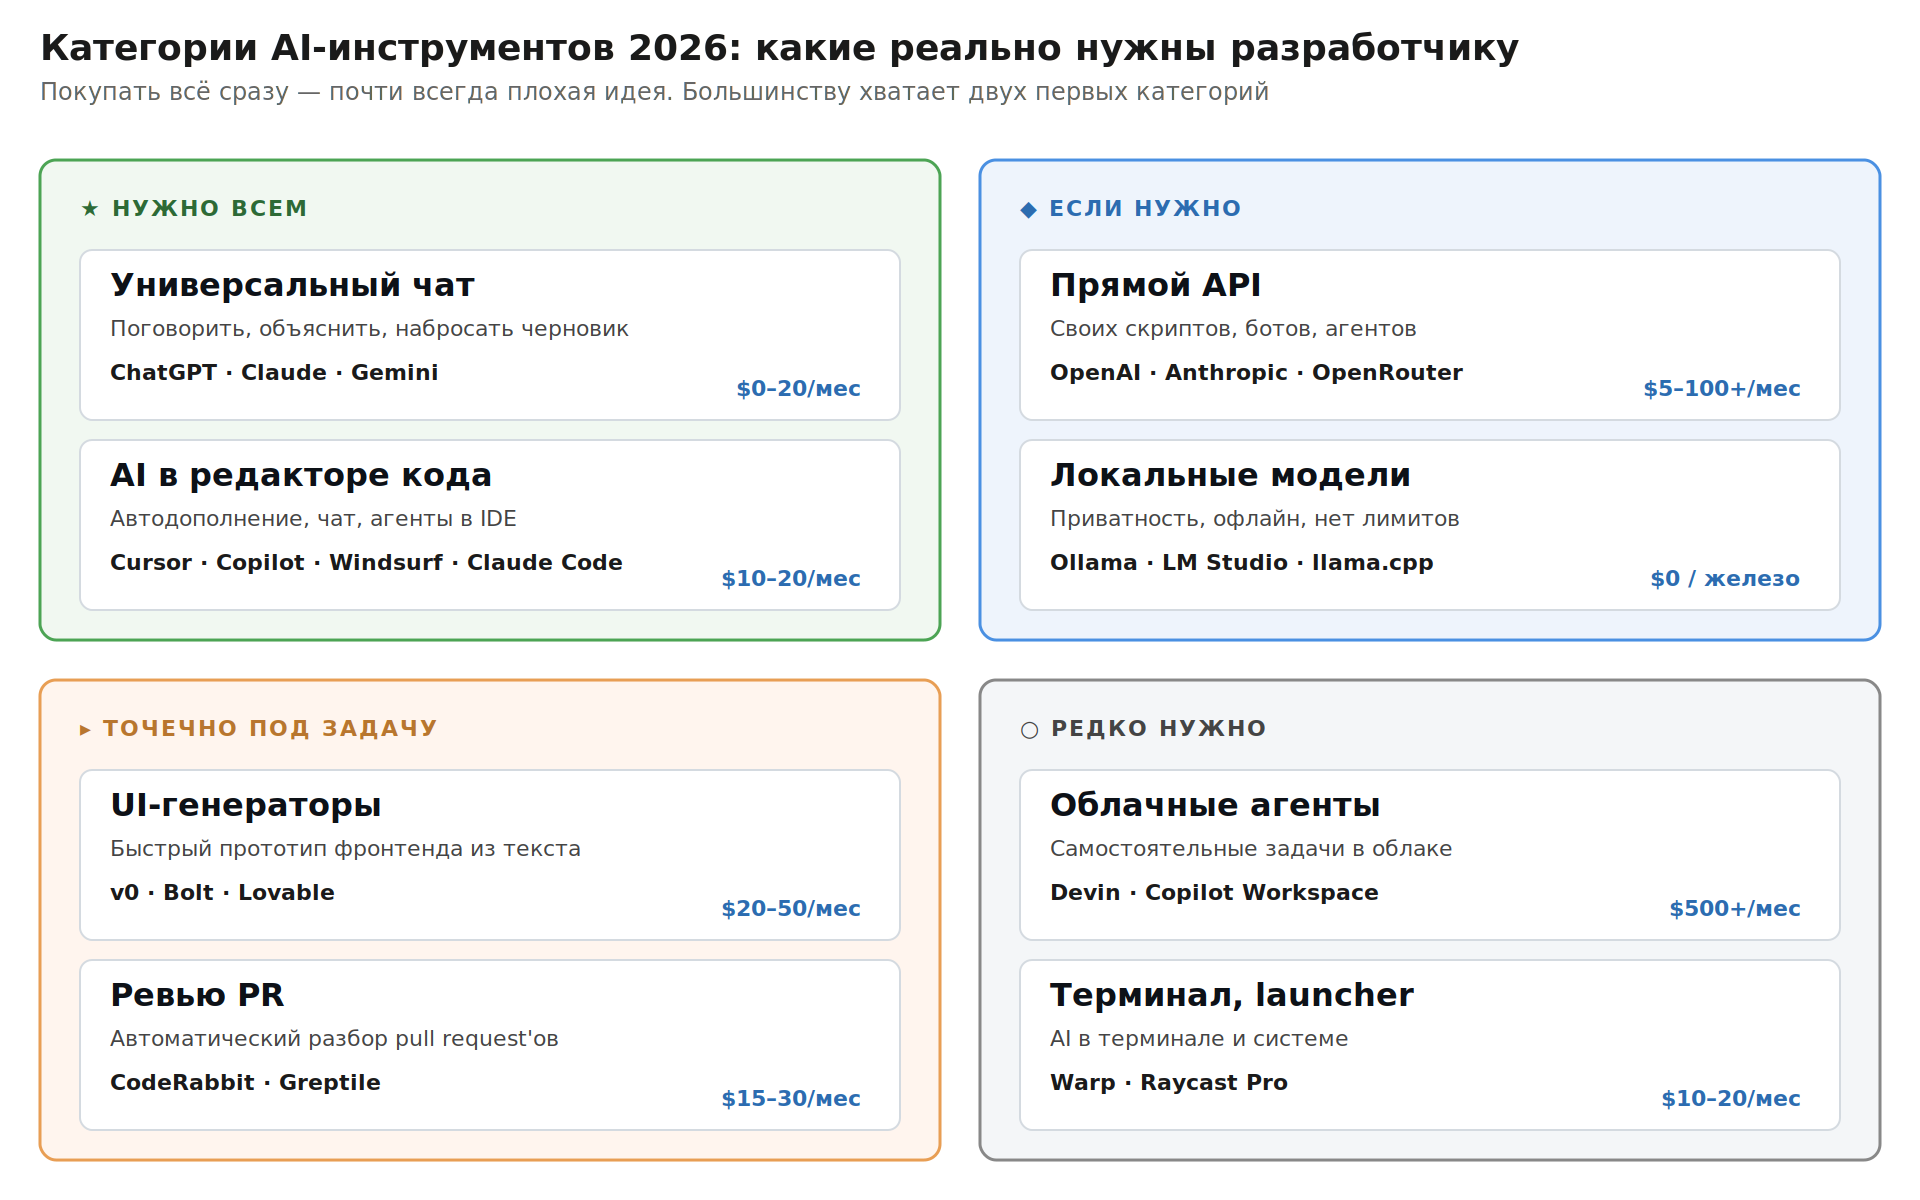Select the РЕДКО НУЖНО section heading
The width and height of the screenshot is (1920, 1200).
[x=1159, y=728]
